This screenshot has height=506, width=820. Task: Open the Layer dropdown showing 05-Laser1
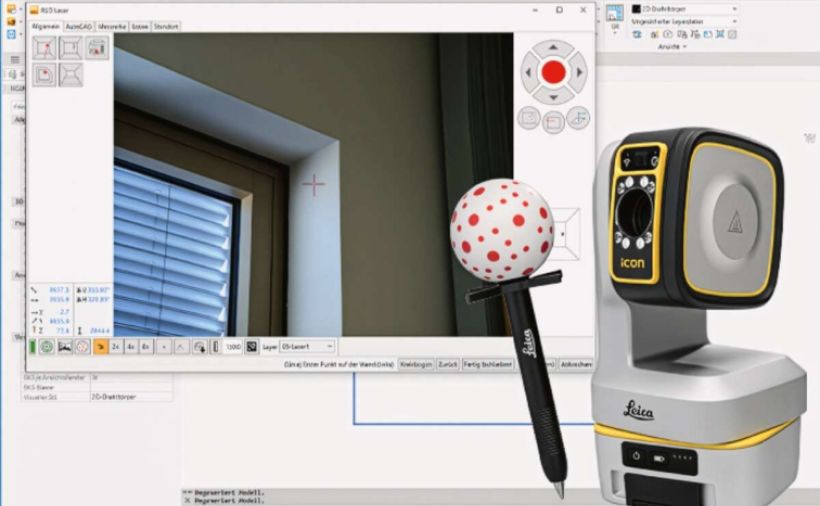pos(307,346)
